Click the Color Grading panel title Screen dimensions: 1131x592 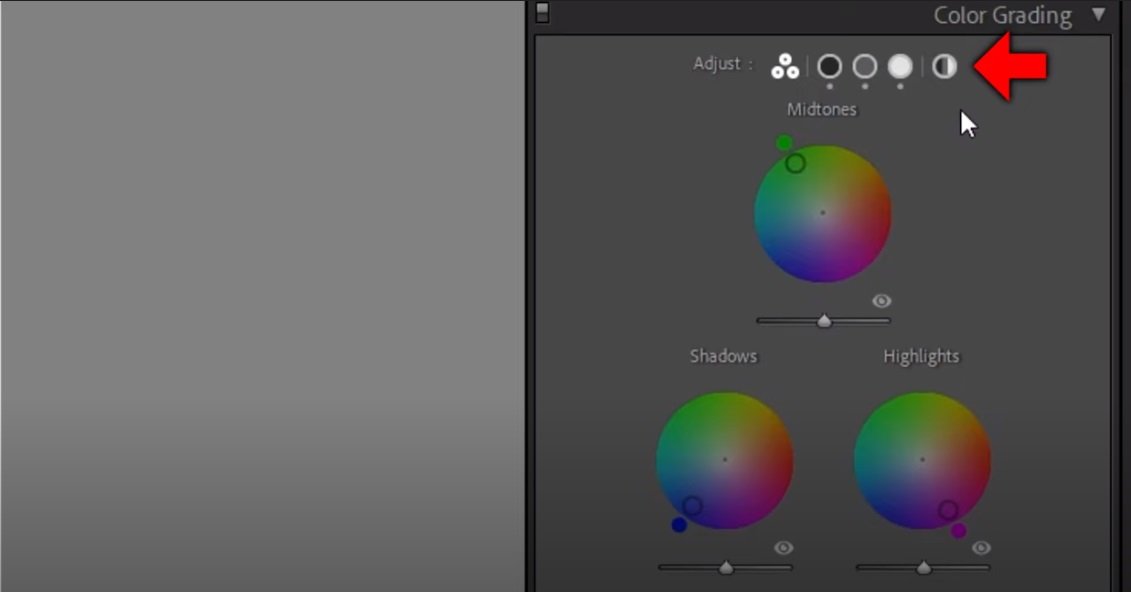tap(1002, 16)
